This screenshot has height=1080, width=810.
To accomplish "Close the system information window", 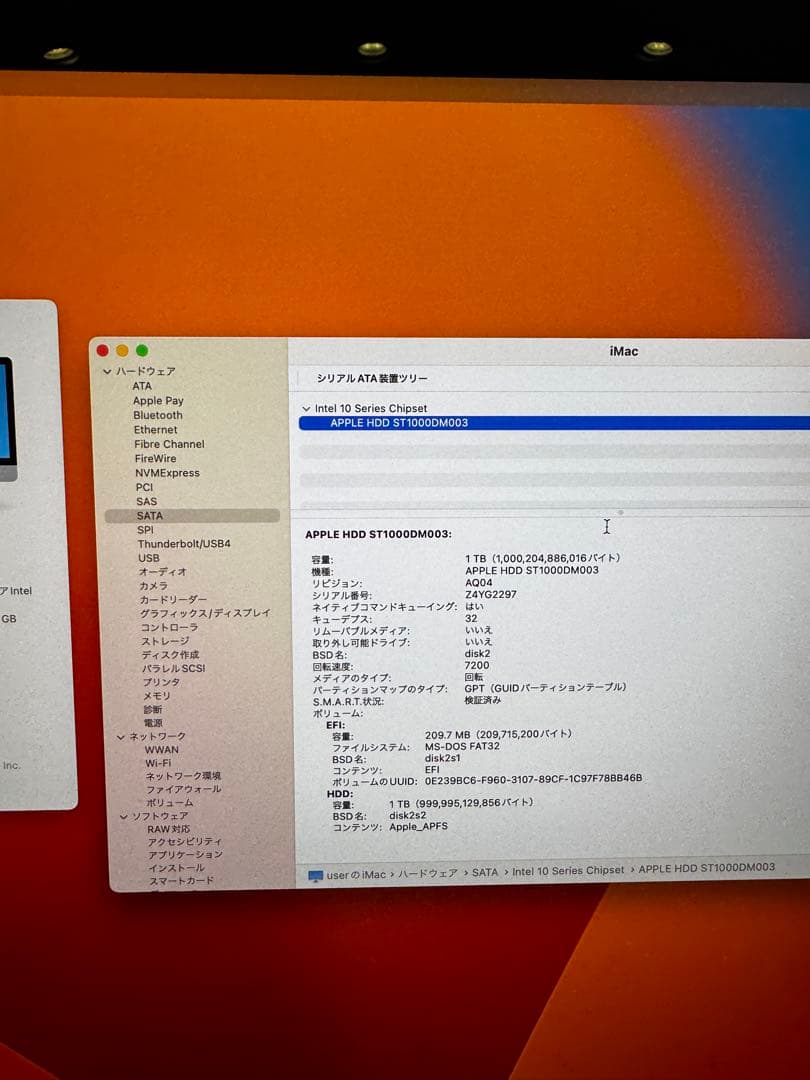I will coord(103,351).
